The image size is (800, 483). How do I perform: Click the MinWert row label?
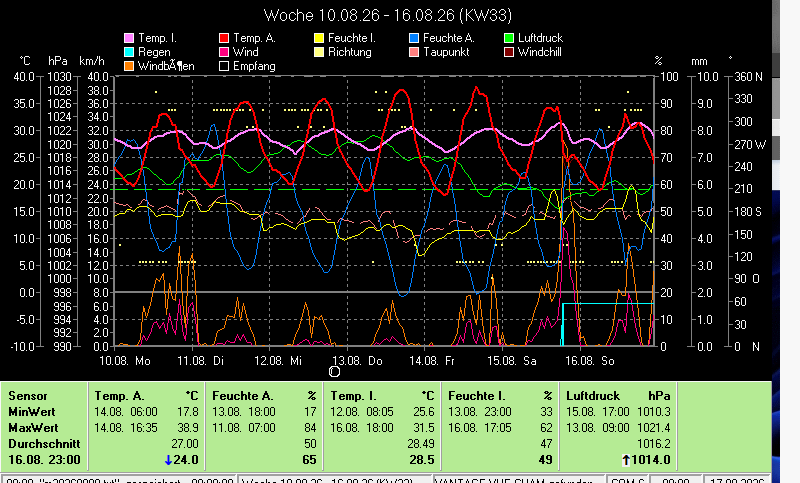pos(32,412)
